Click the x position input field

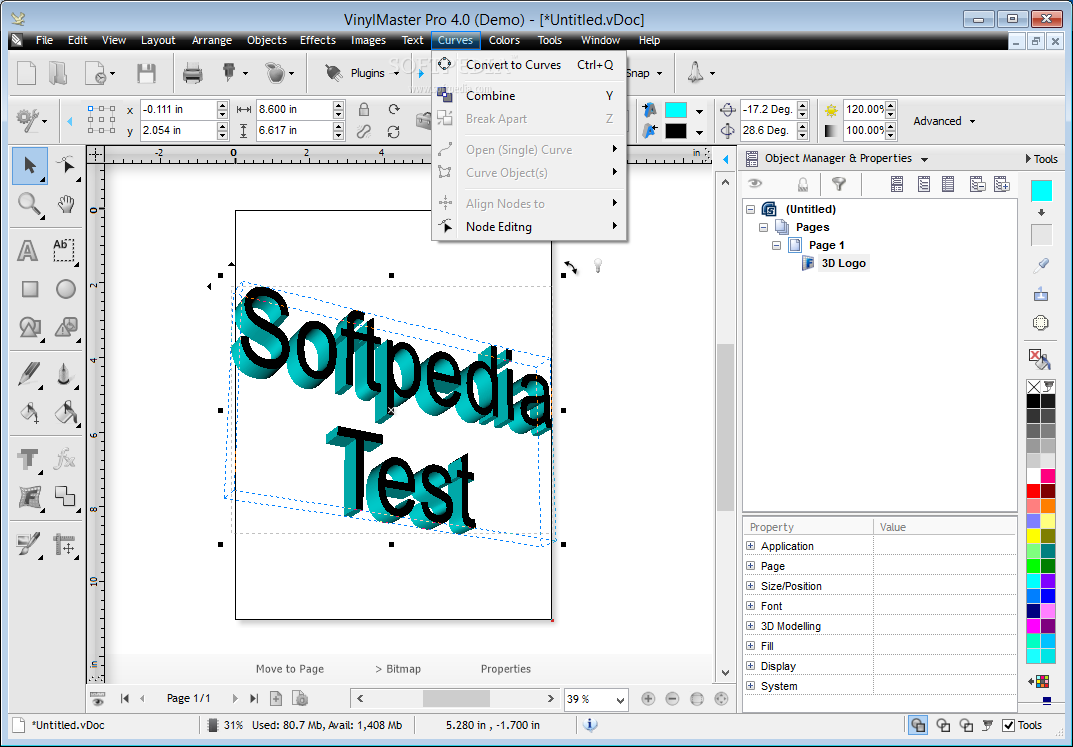179,109
